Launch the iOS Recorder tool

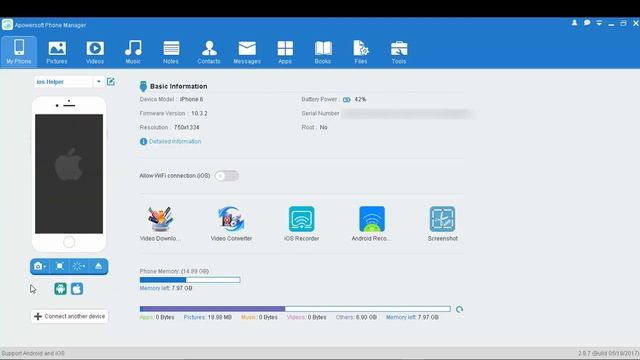(x=302, y=224)
